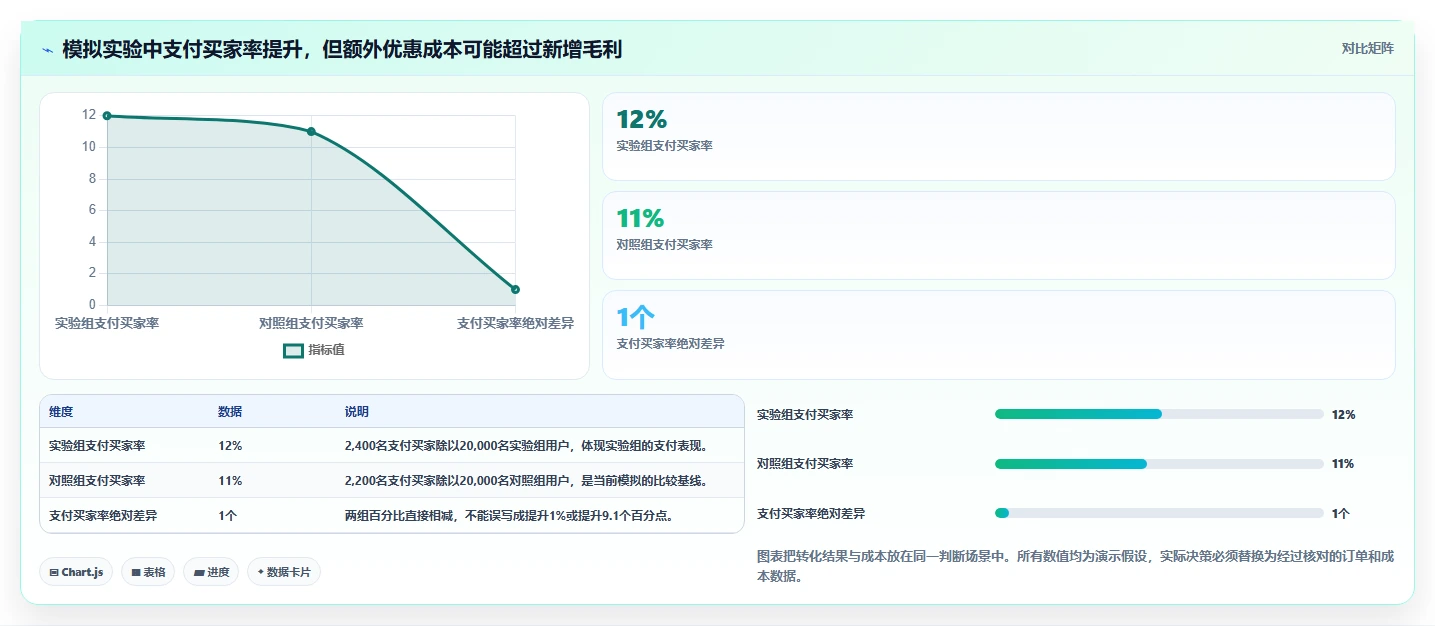Click the 11% value in KPI card

pyautogui.click(x=640, y=218)
